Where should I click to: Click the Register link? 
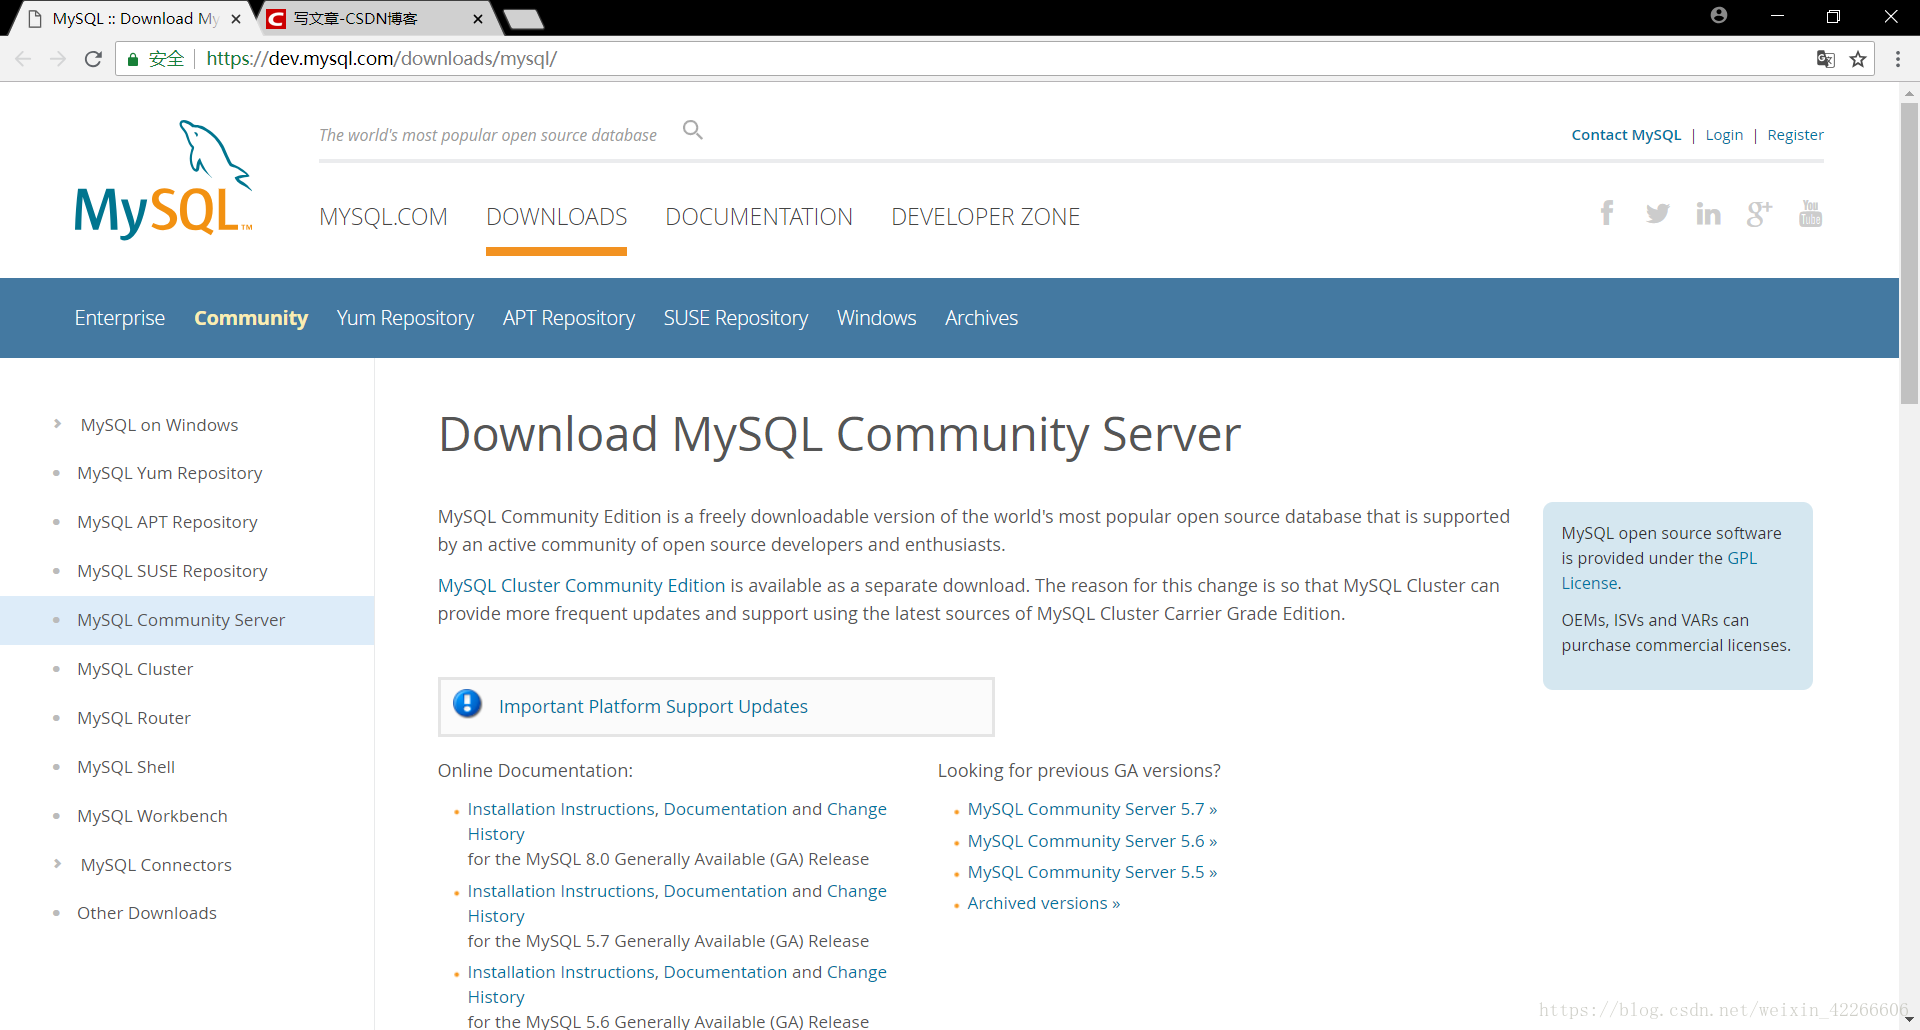[x=1795, y=135]
